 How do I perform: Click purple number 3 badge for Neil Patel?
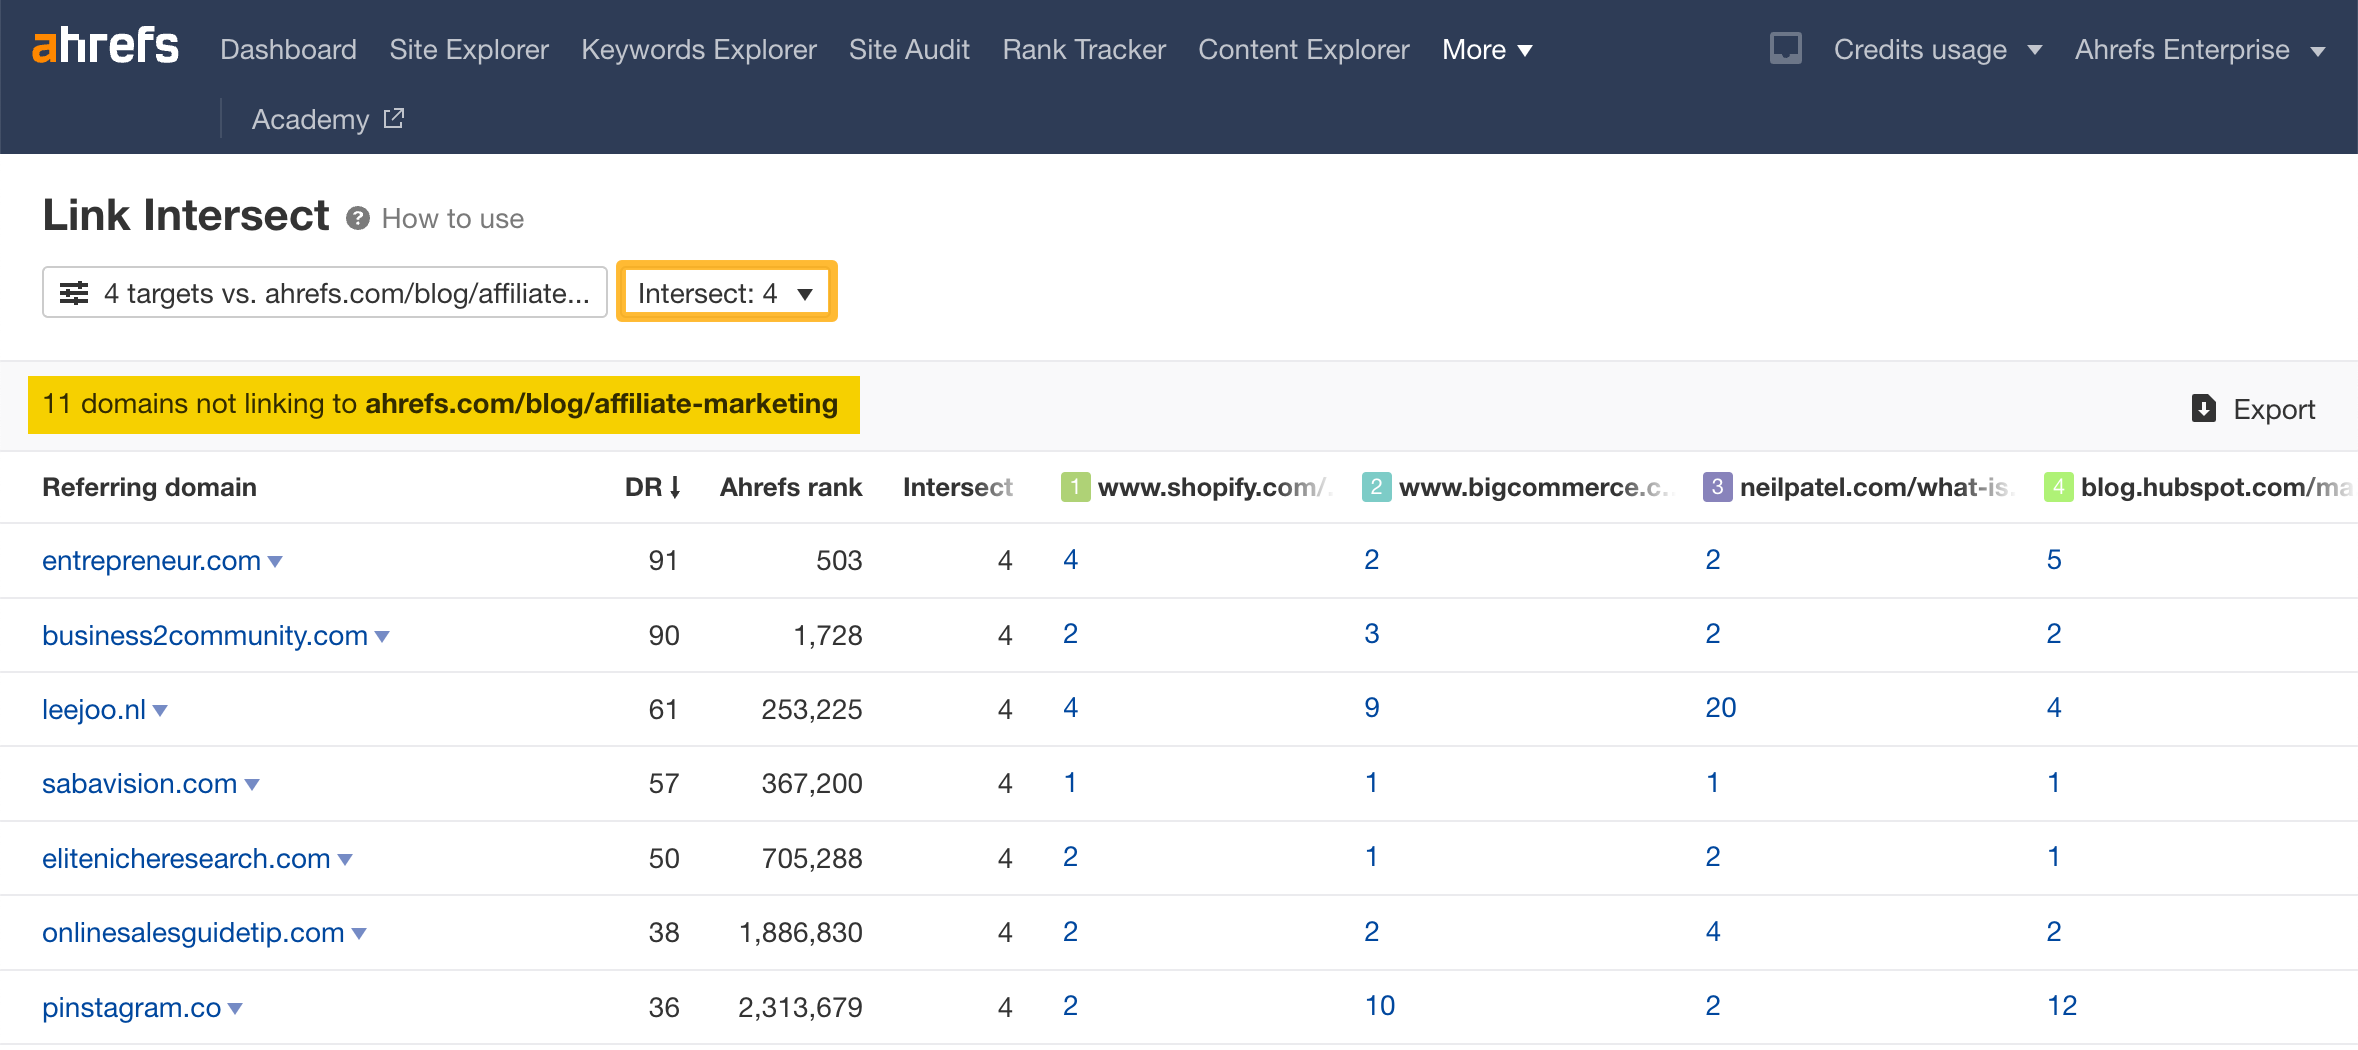click(1717, 487)
